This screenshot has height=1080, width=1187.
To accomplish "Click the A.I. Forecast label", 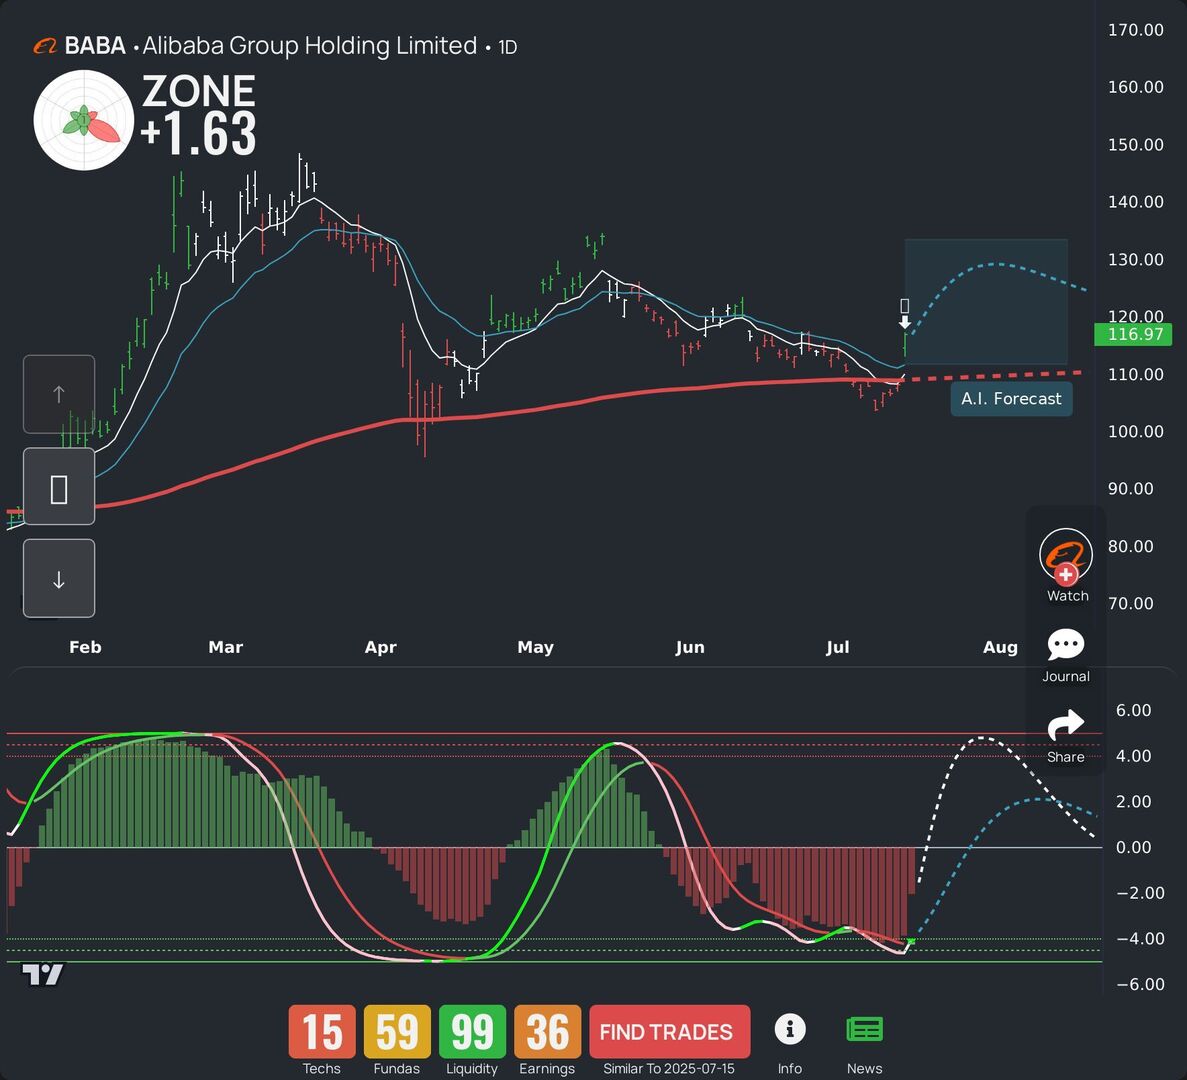I will click(1011, 399).
